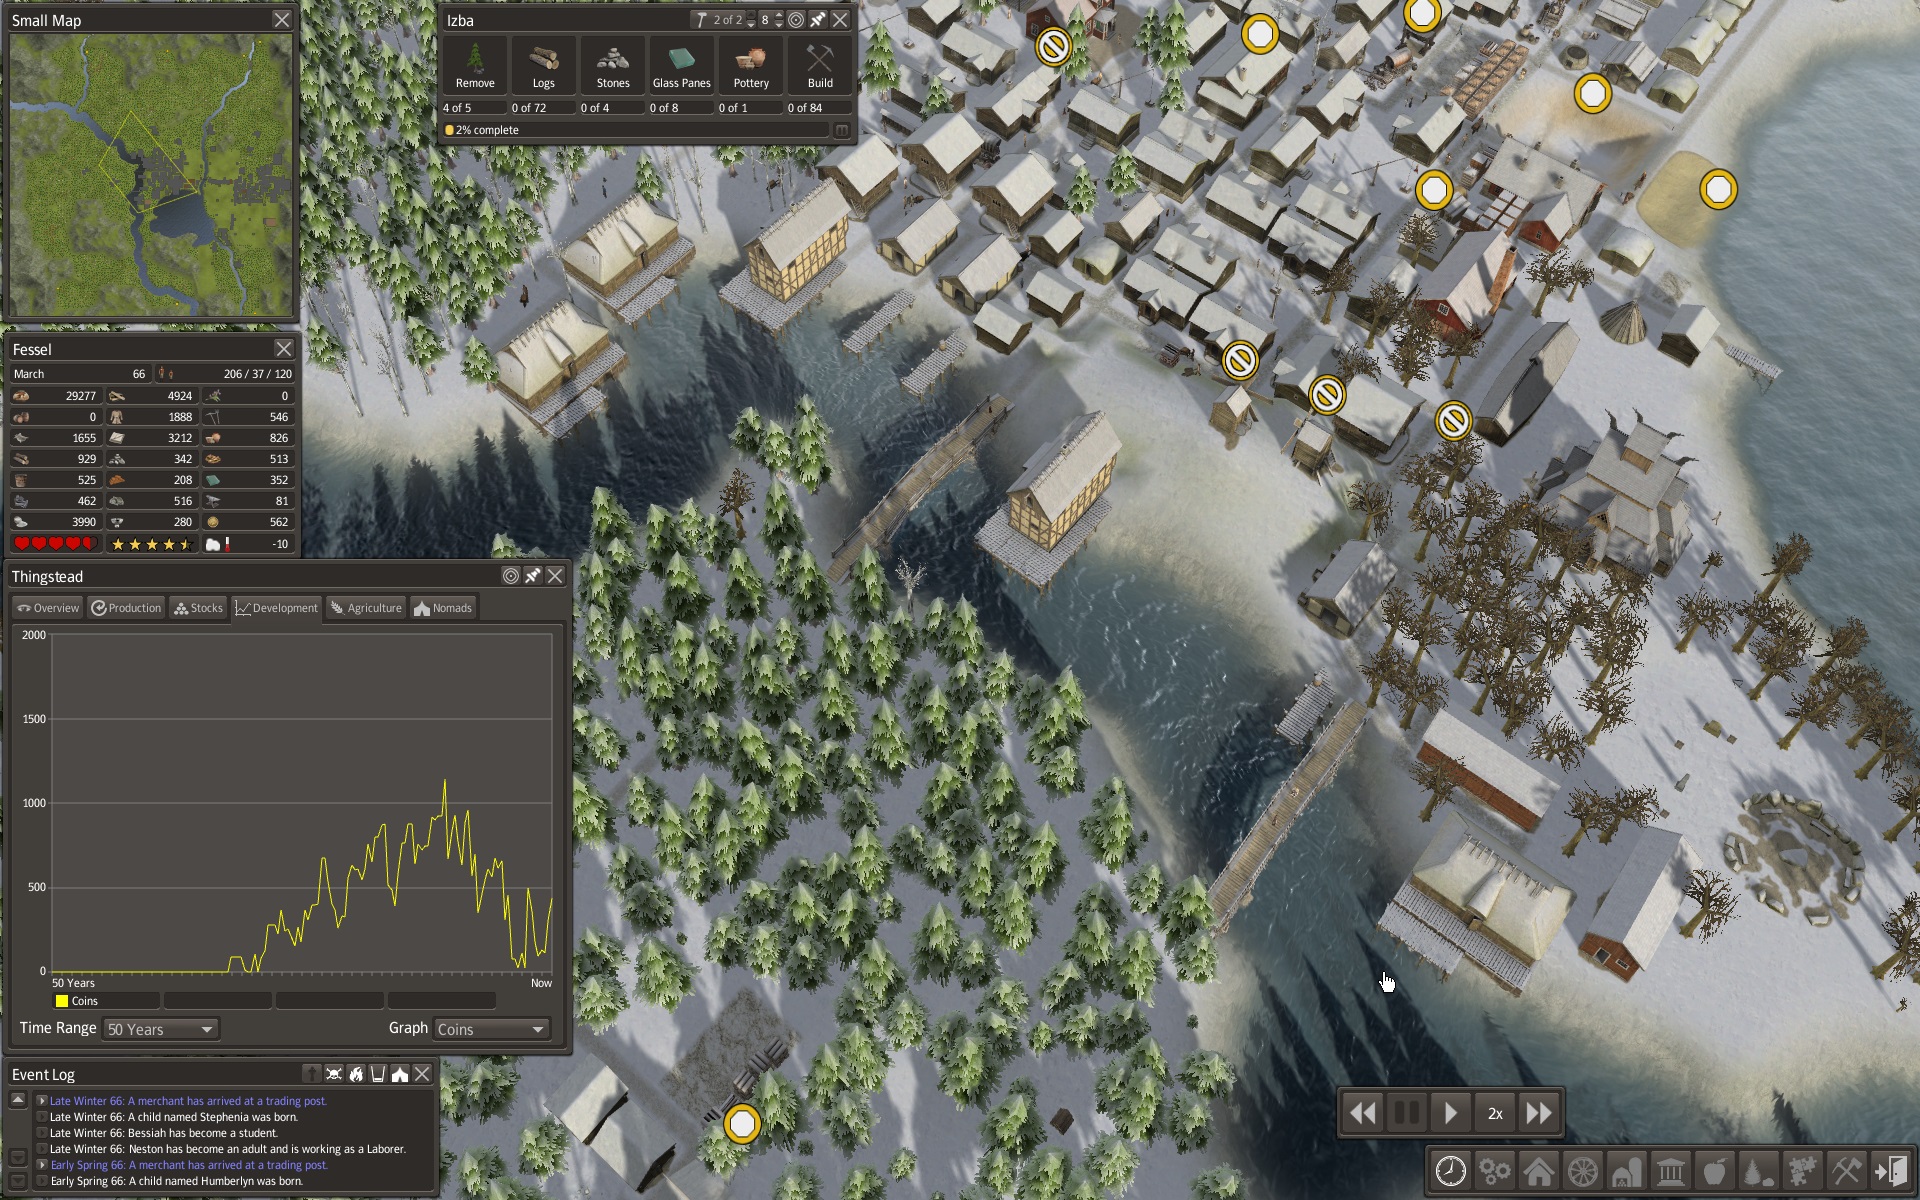
Task: Click the gold stars happiness indicator
Action: [151, 544]
